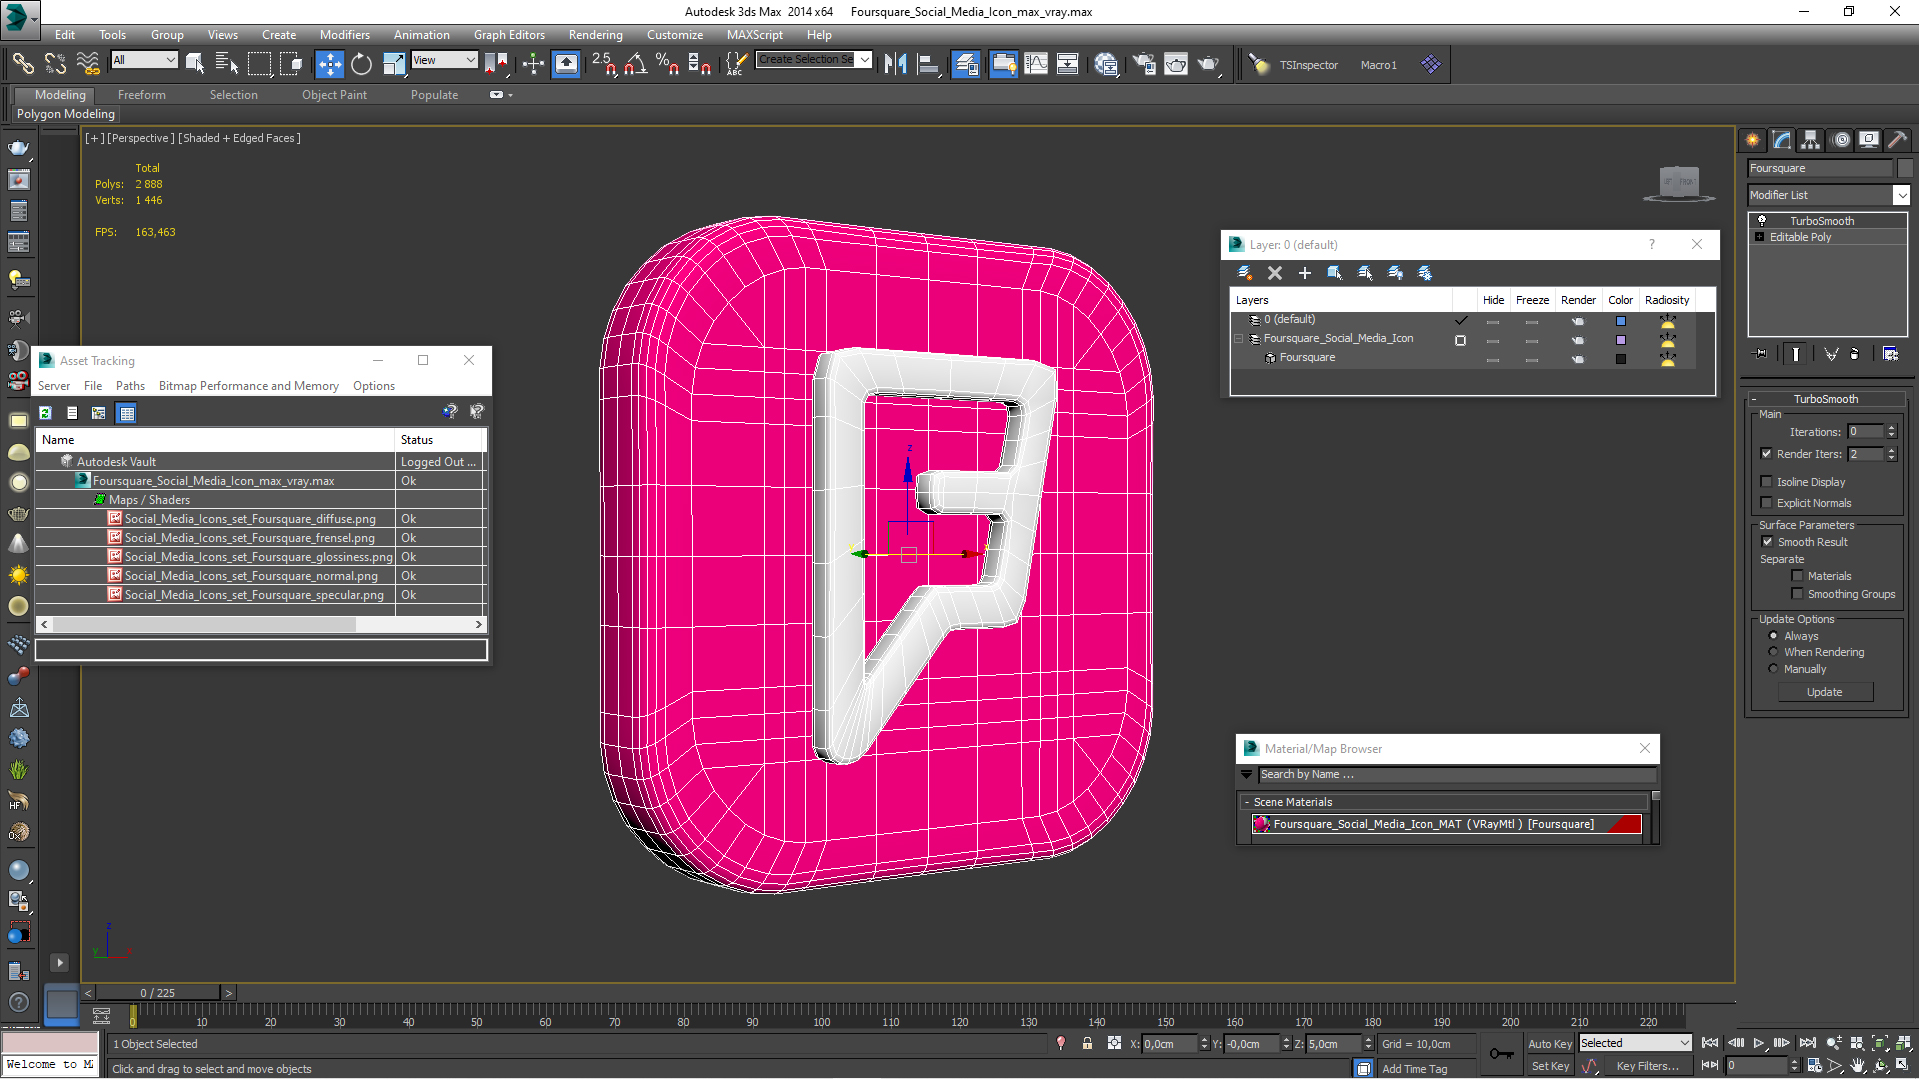Collapse Scene Materials group

point(1247,802)
